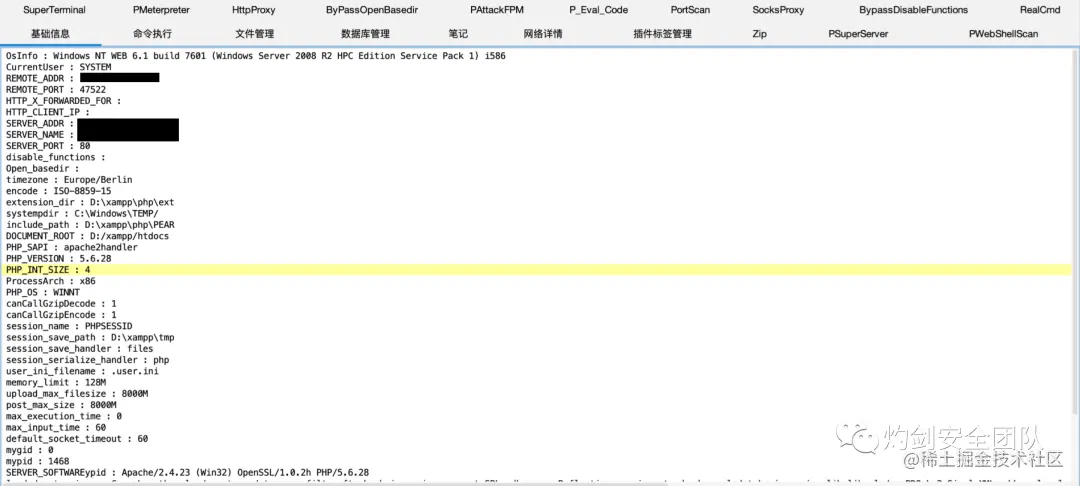Viewport: 1080px width, 486px height.
Task: Click the mygid : 0 line
Action: (x=30, y=450)
